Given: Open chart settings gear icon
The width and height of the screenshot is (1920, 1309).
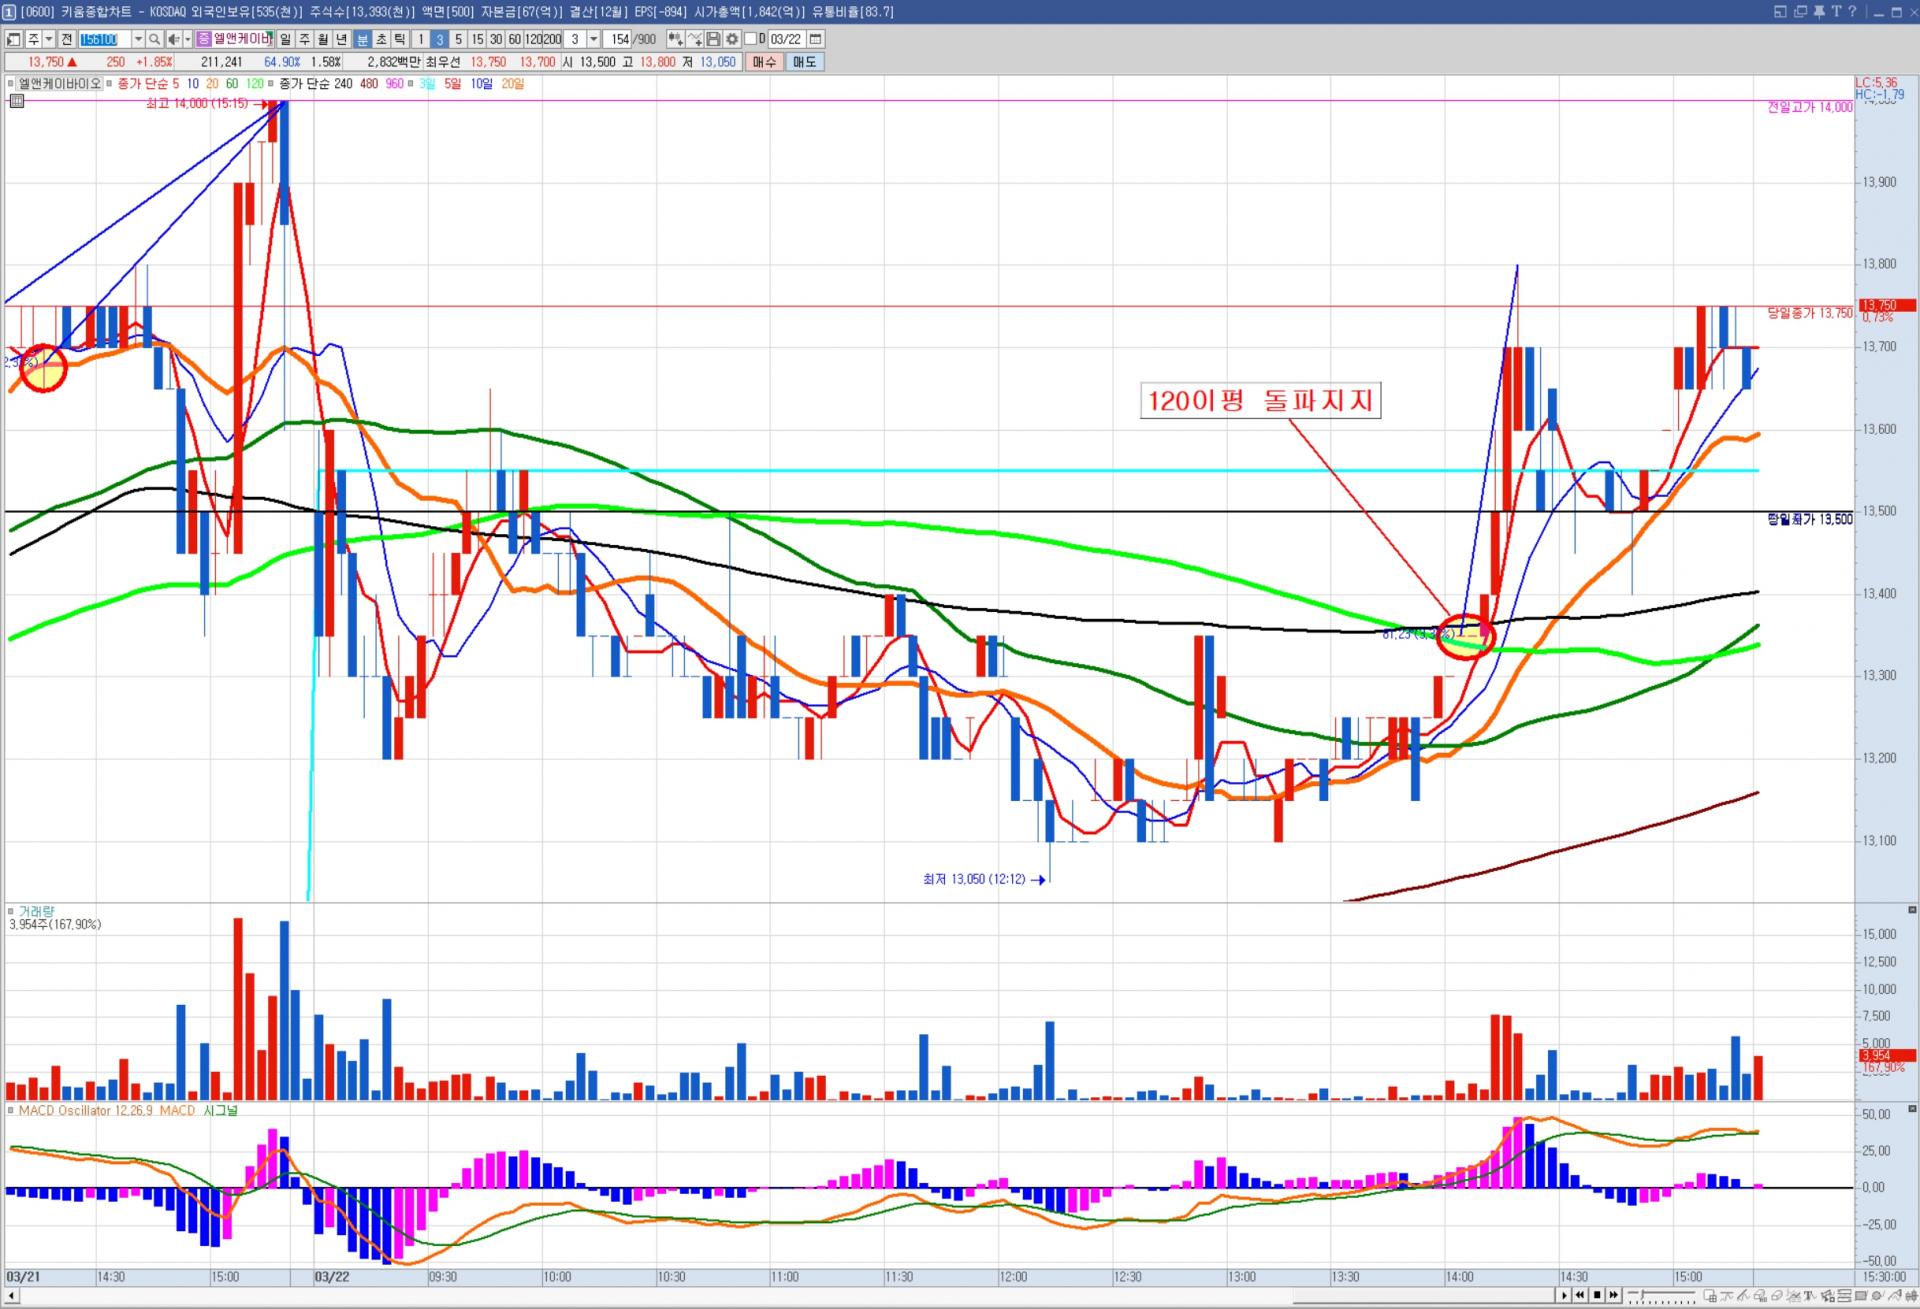Looking at the screenshot, I should [x=732, y=39].
